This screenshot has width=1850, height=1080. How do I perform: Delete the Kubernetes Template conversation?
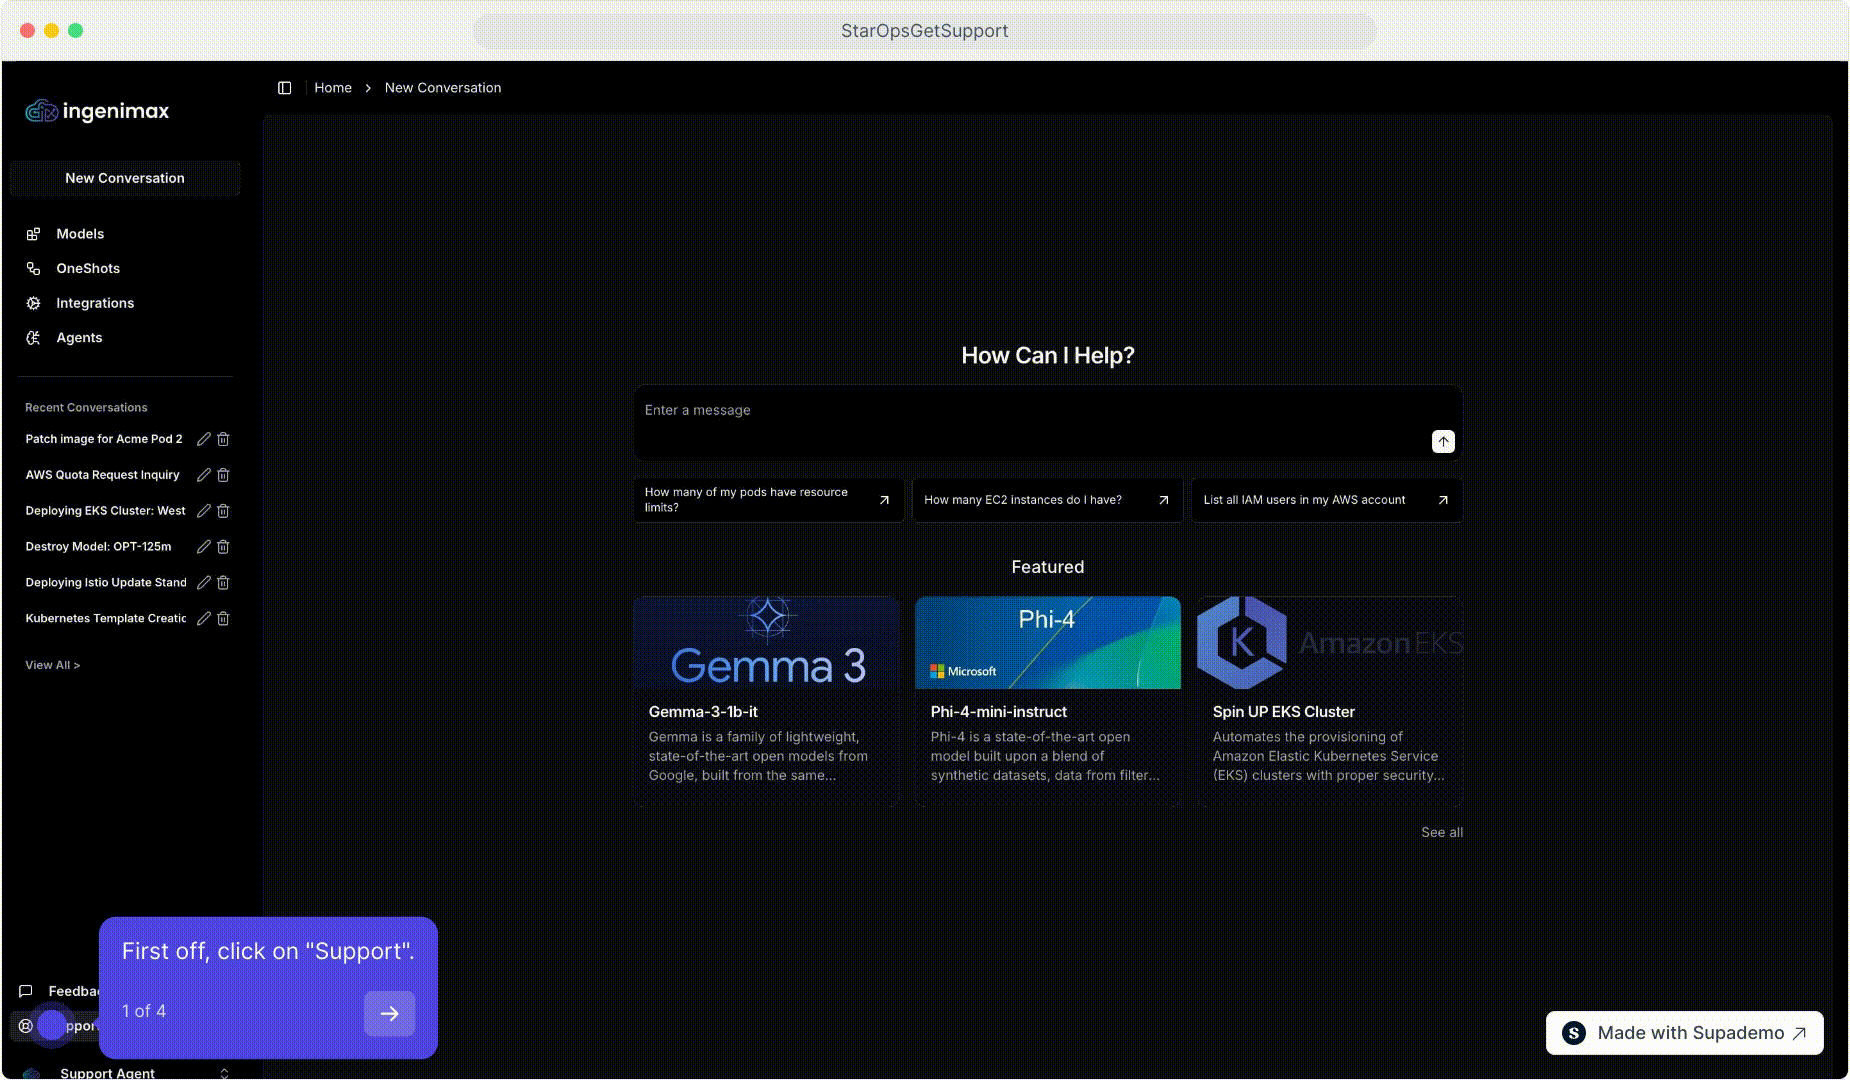tap(223, 619)
